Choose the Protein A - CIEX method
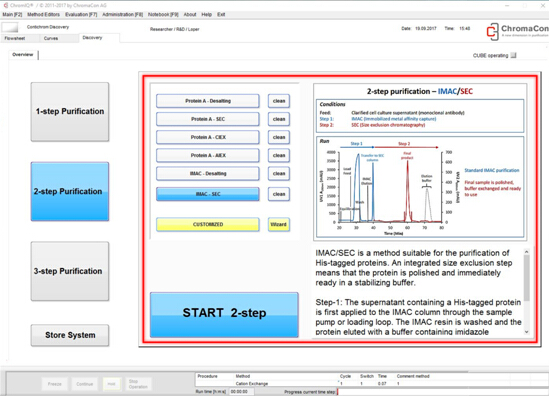The image size is (549, 396). [208, 137]
